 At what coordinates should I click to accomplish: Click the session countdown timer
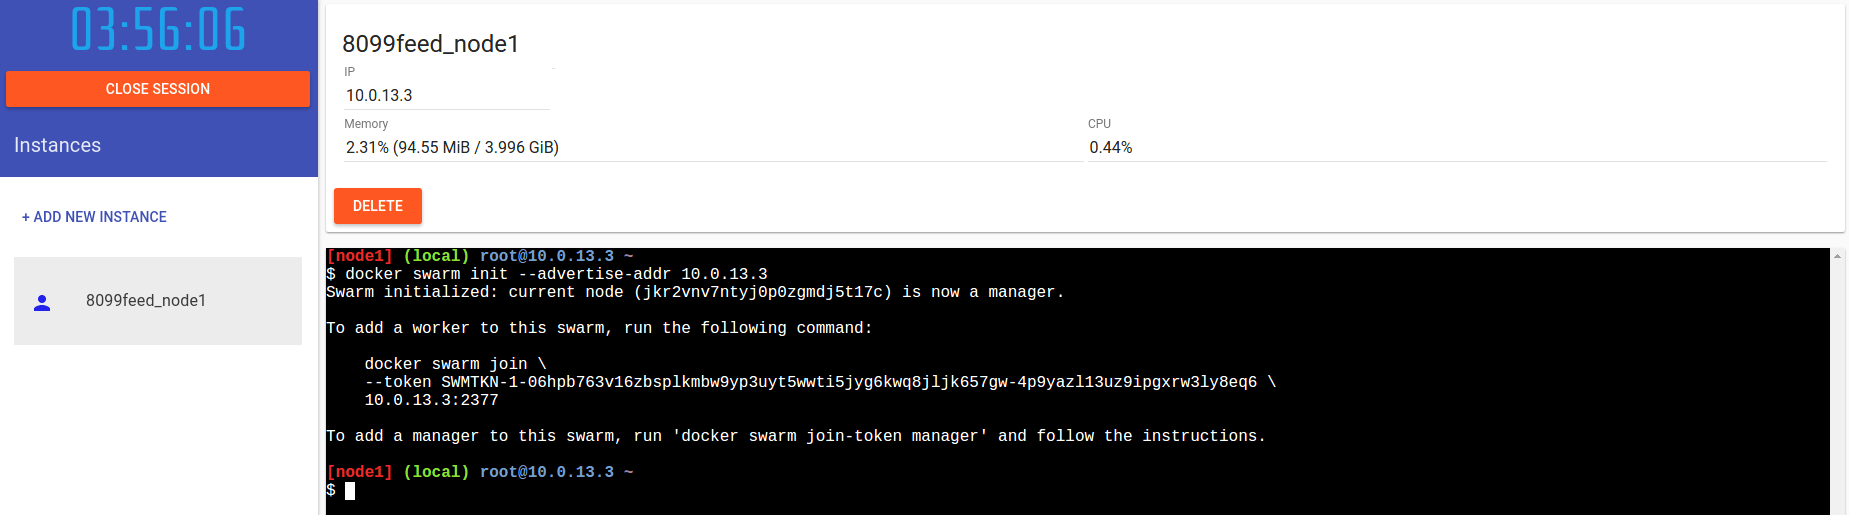tap(158, 29)
